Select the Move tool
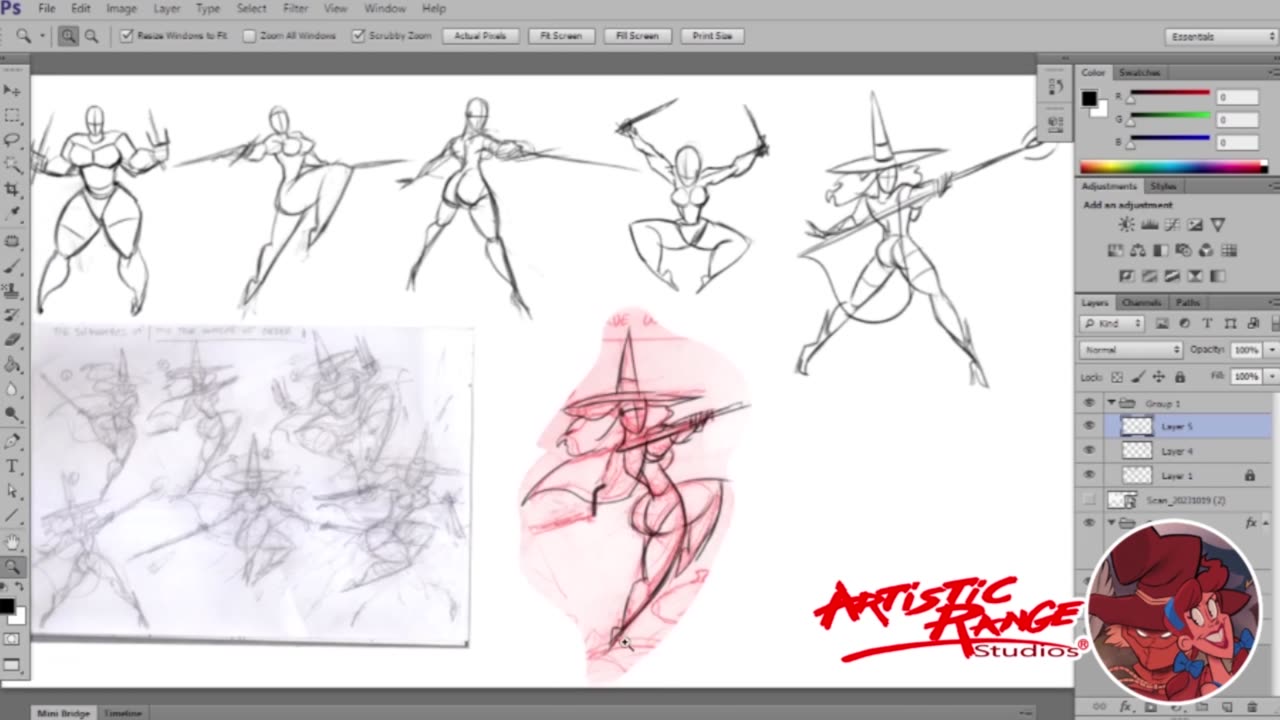The image size is (1280, 720). [12, 91]
